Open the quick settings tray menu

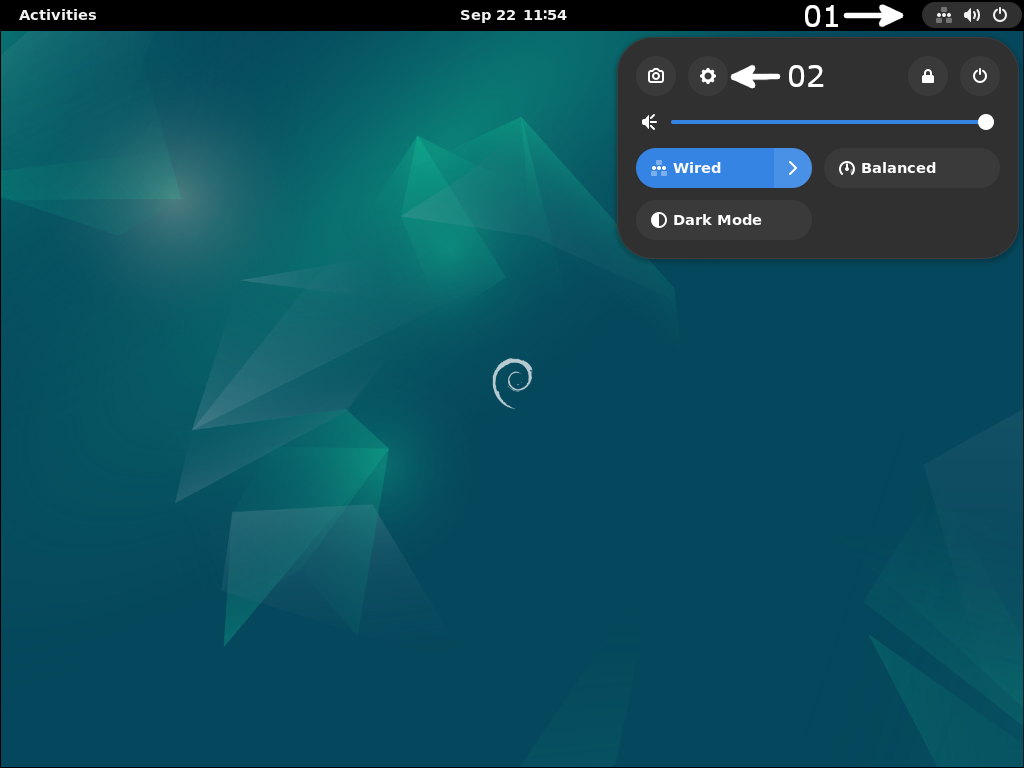971,15
